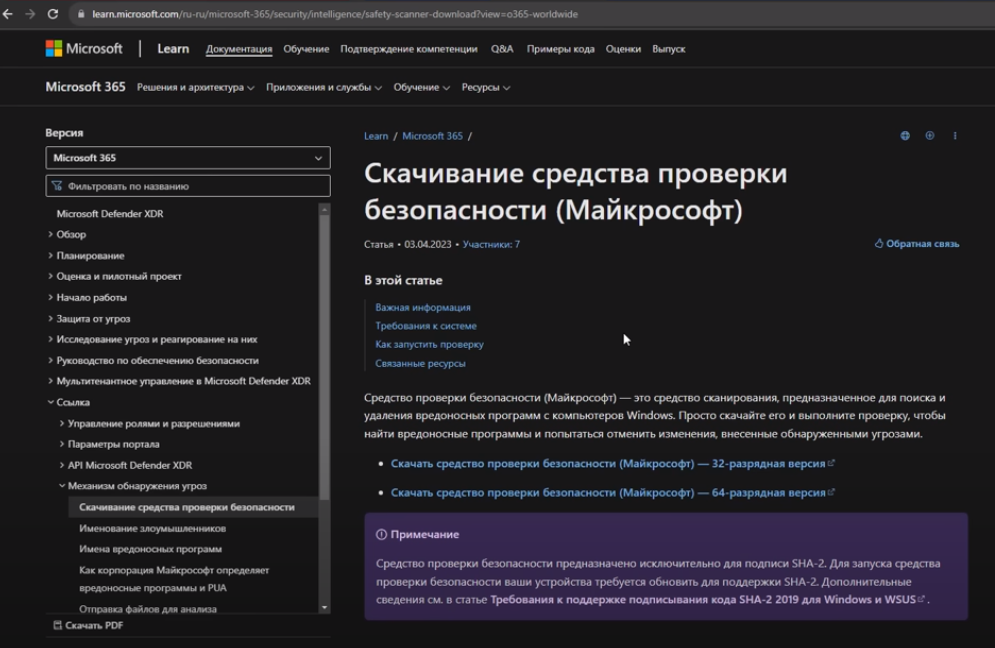Click the Microsoft 365 product title

pyautogui.click(x=85, y=87)
